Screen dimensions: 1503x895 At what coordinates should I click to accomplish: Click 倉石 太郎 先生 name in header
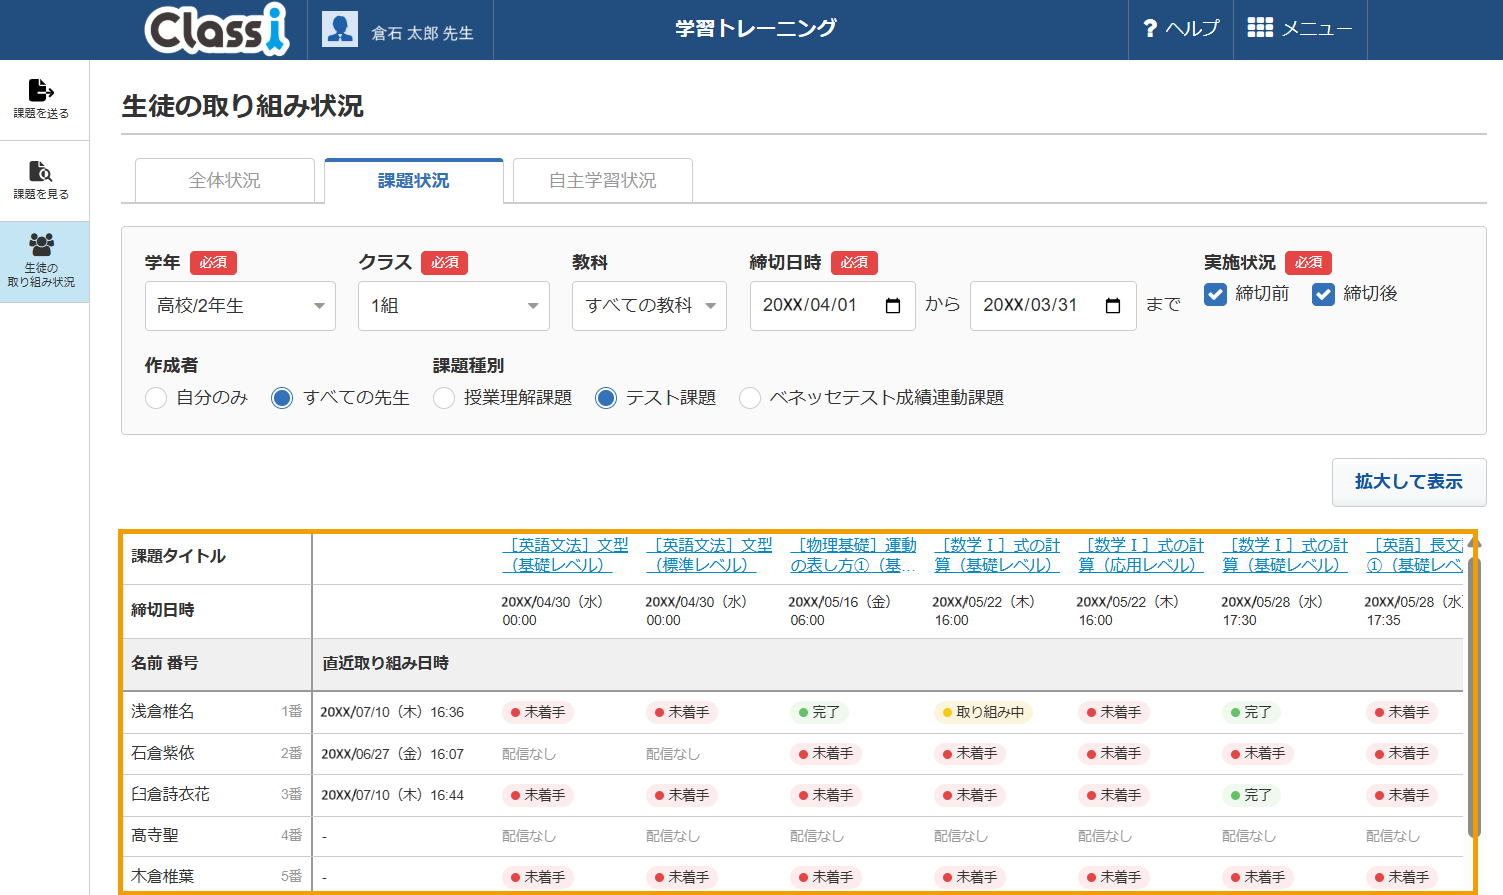(422, 33)
